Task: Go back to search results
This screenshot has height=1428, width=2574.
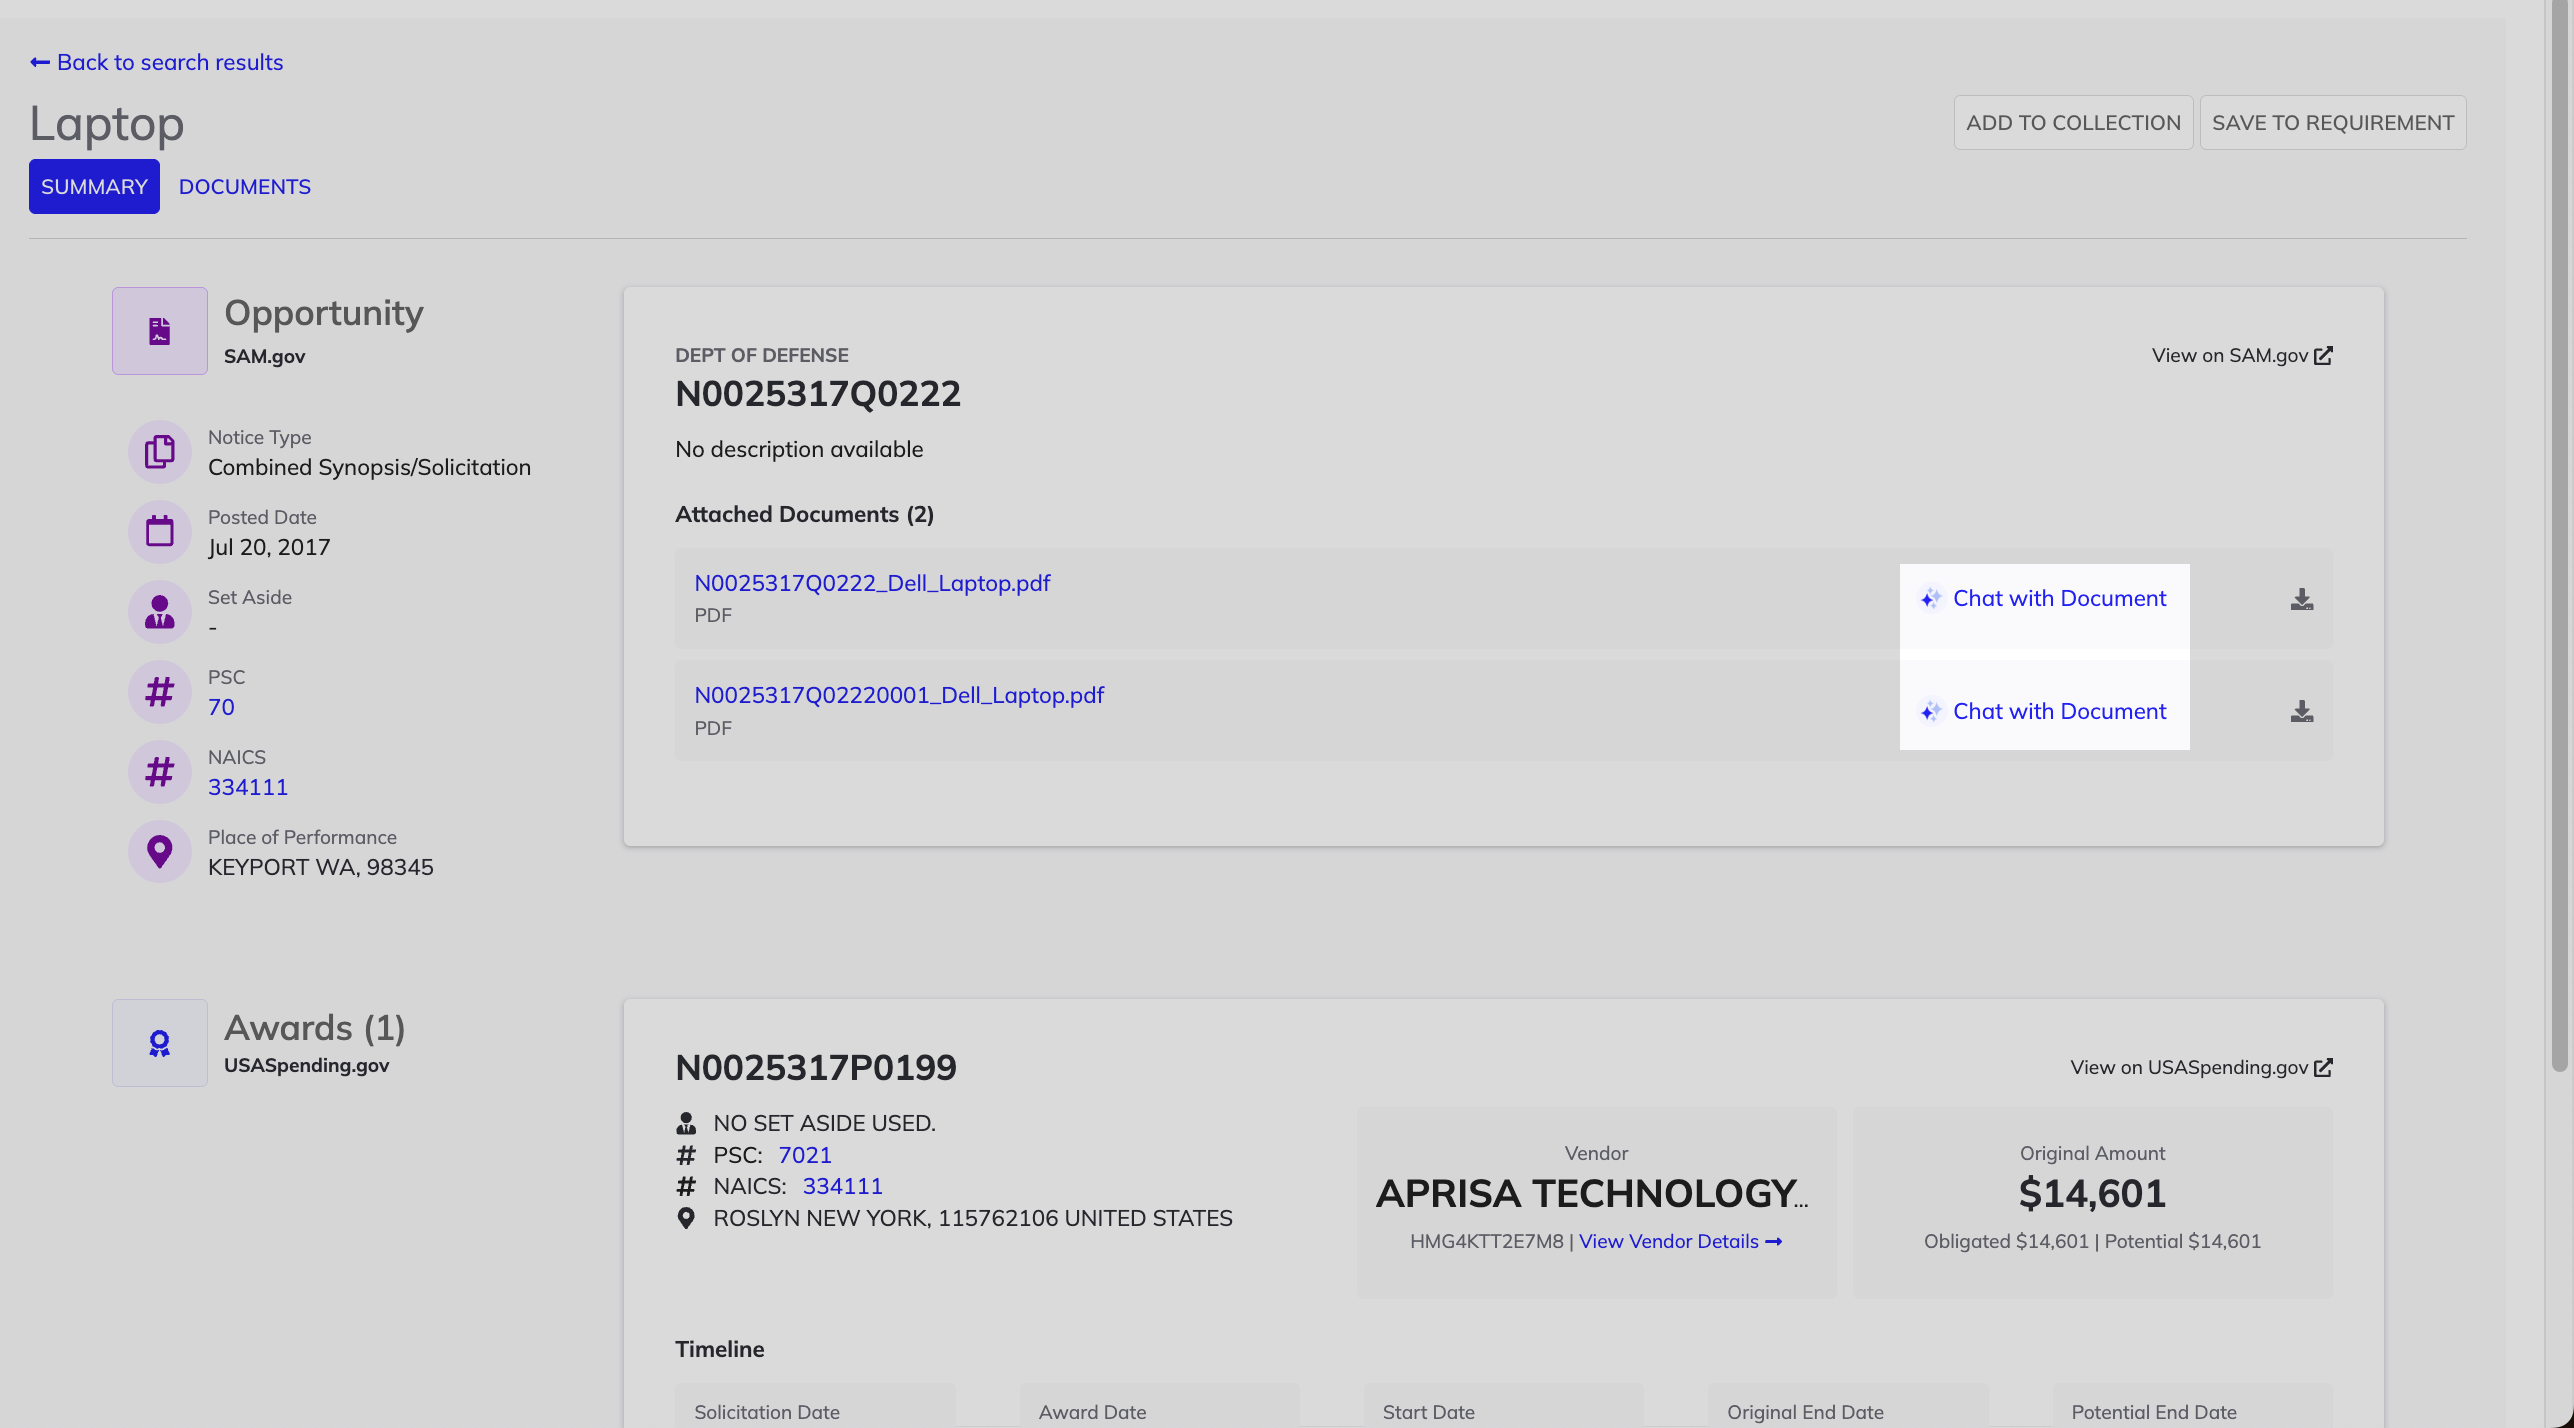Action: tap(156, 62)
